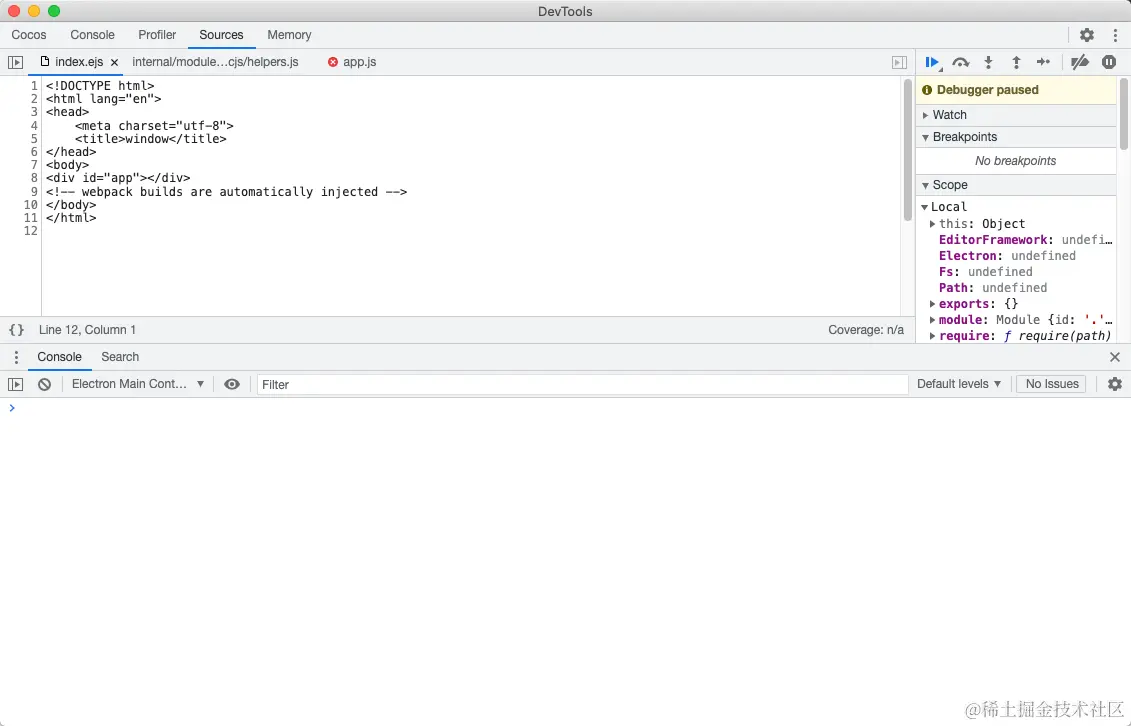
Task: Click the EditorFramework variable
Action: point(1025,239)
